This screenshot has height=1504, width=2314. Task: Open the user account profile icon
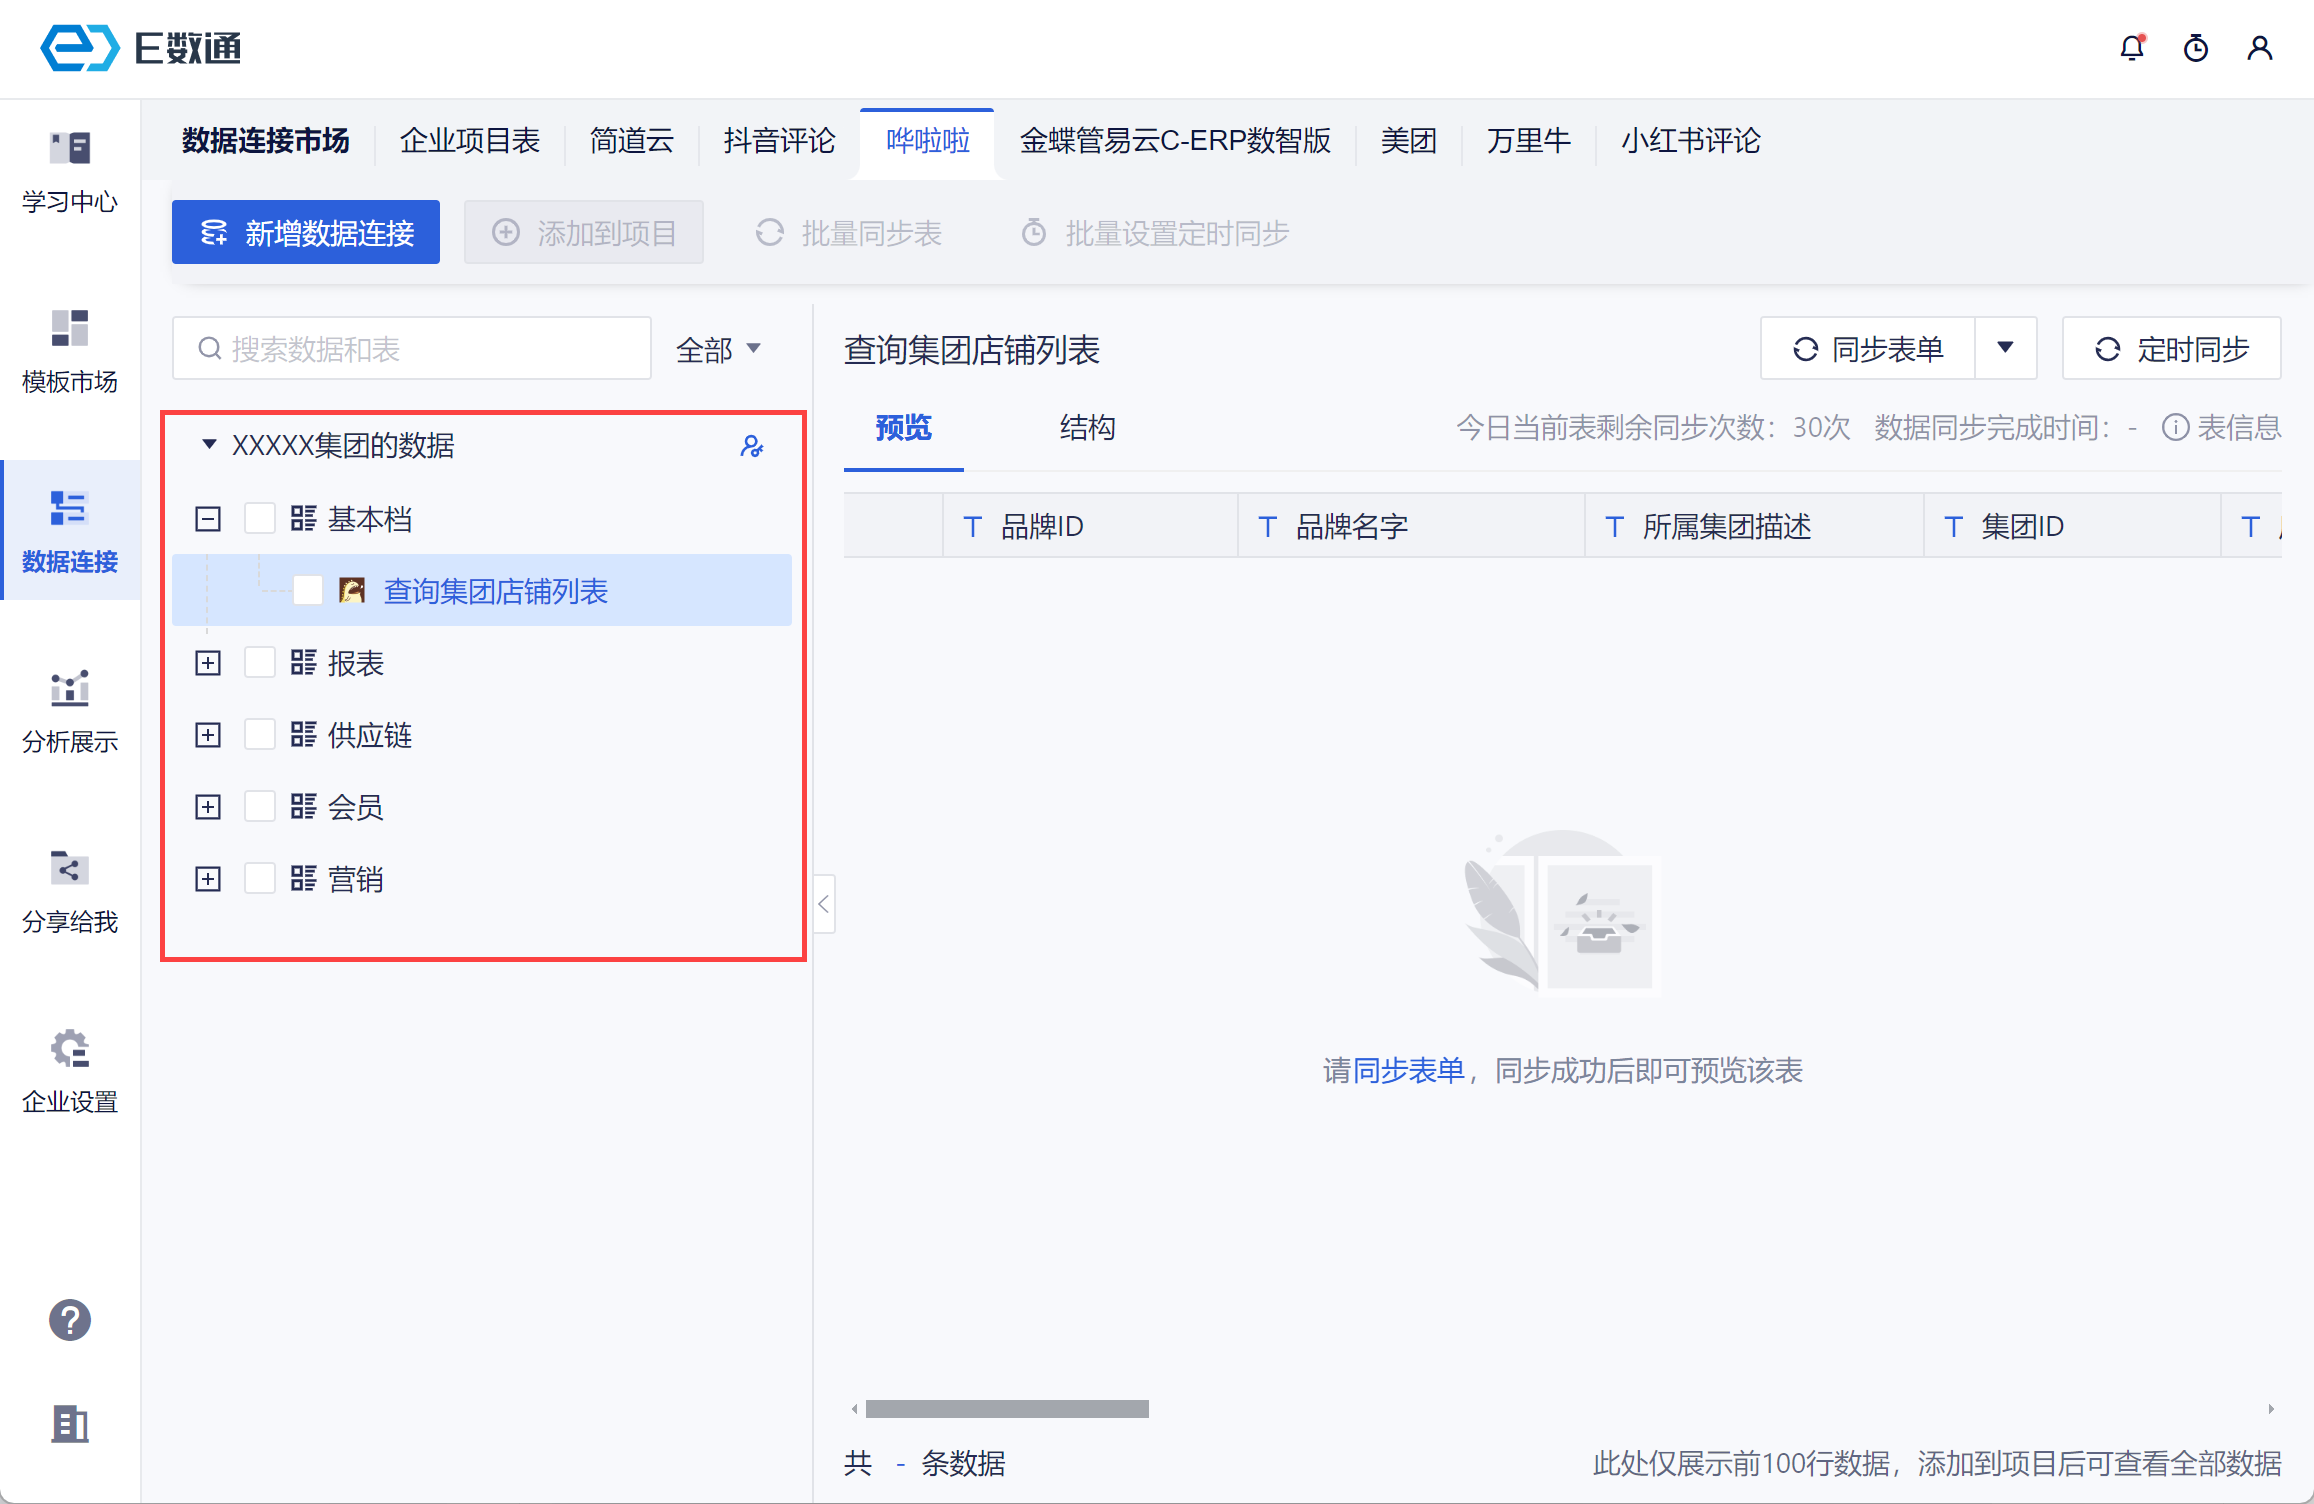point(2259,48)
